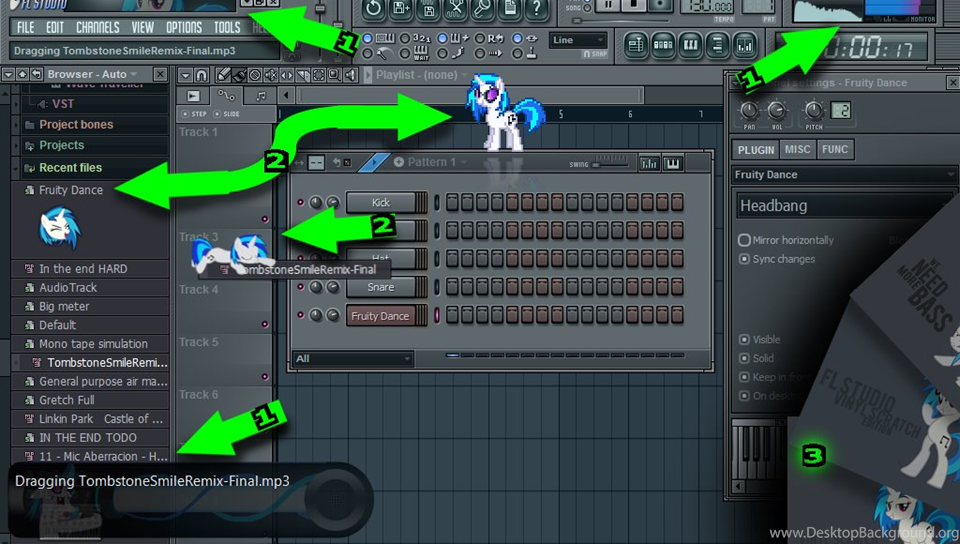Click the Undo history circular arrow icon

[x=373, y=9]
